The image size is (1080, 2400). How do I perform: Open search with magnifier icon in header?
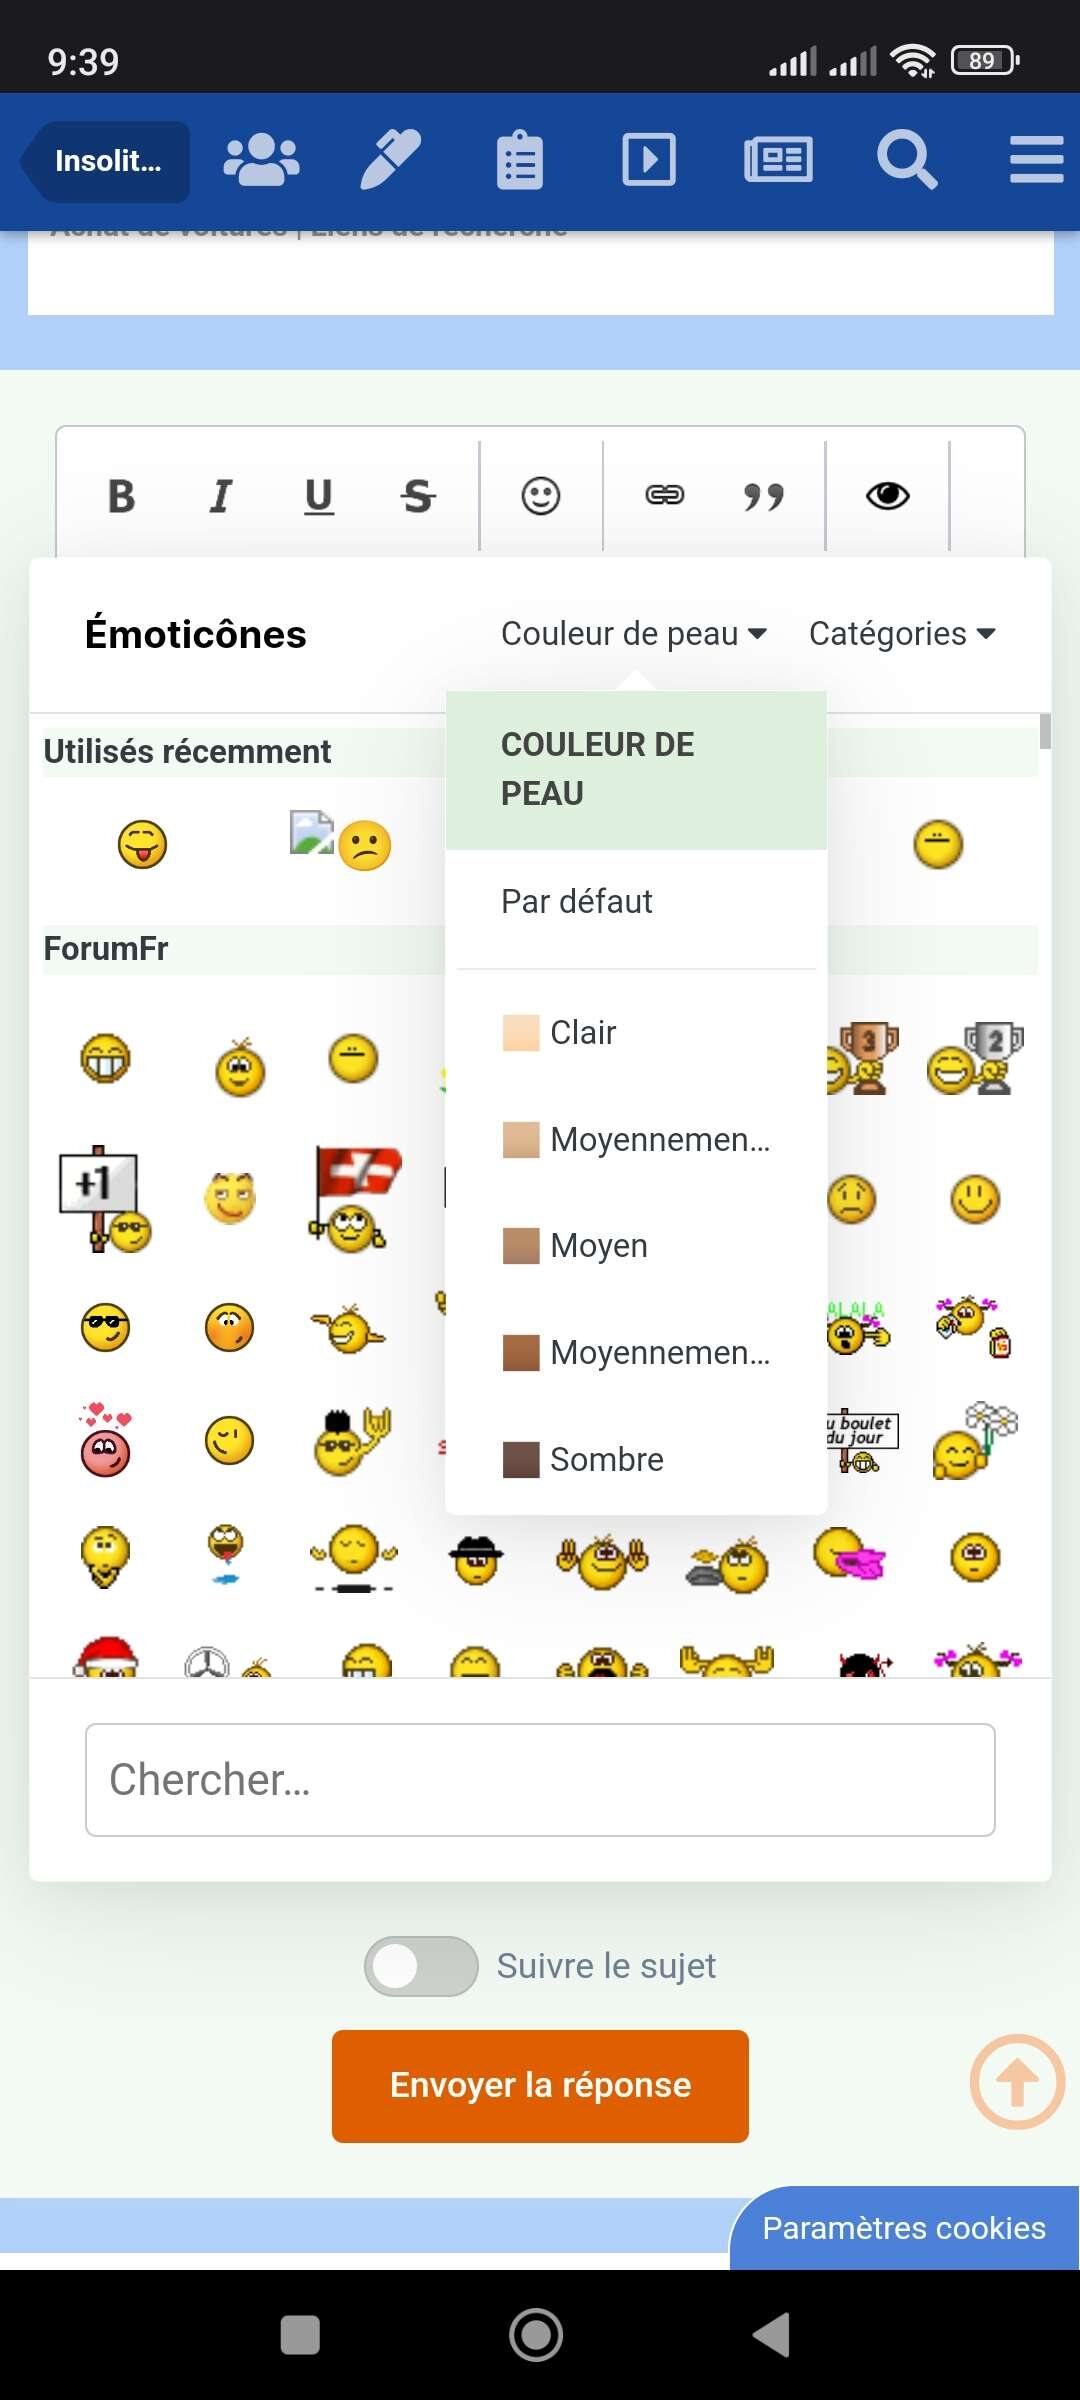point(907,160)
